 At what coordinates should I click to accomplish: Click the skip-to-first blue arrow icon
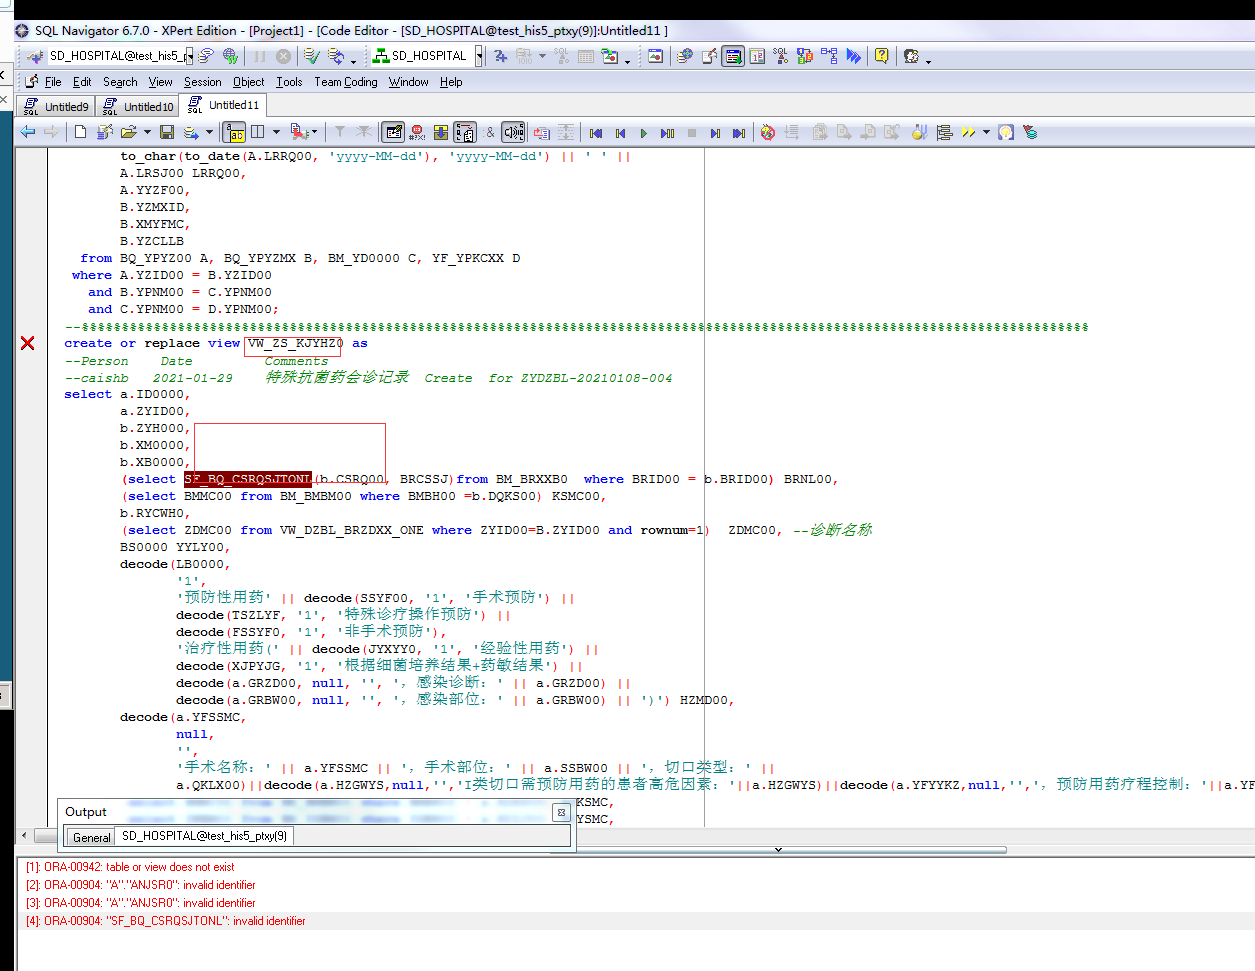(596, 132)
